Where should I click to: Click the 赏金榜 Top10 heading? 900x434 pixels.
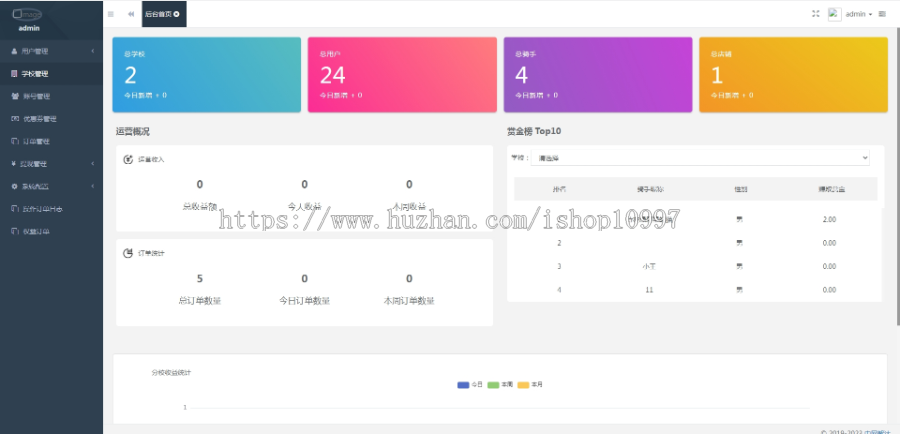(534, 131)
